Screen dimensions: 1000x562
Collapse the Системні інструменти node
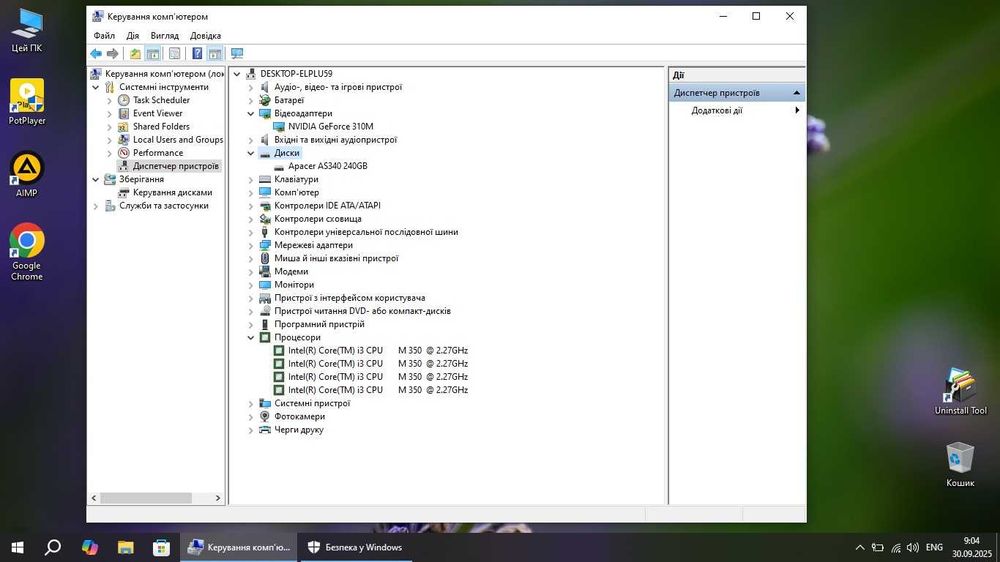(96, 87)
